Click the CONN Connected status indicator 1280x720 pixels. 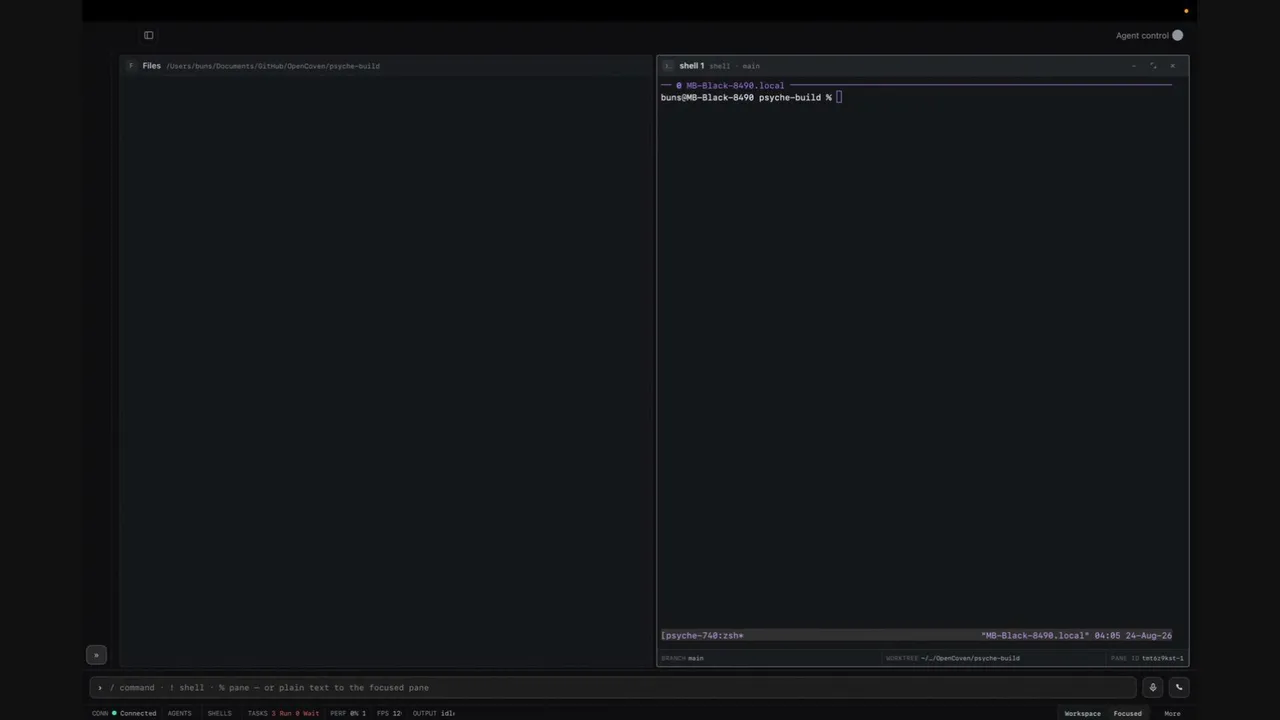tap(124, 713)
